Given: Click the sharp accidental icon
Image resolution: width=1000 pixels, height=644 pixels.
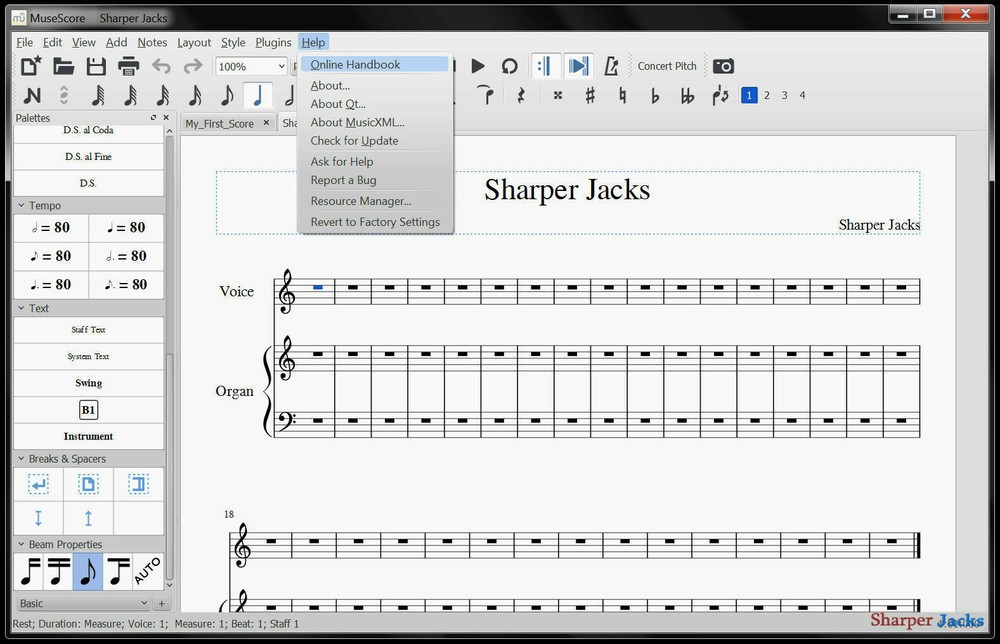Looking at the screenshot, I should point(591,95).
